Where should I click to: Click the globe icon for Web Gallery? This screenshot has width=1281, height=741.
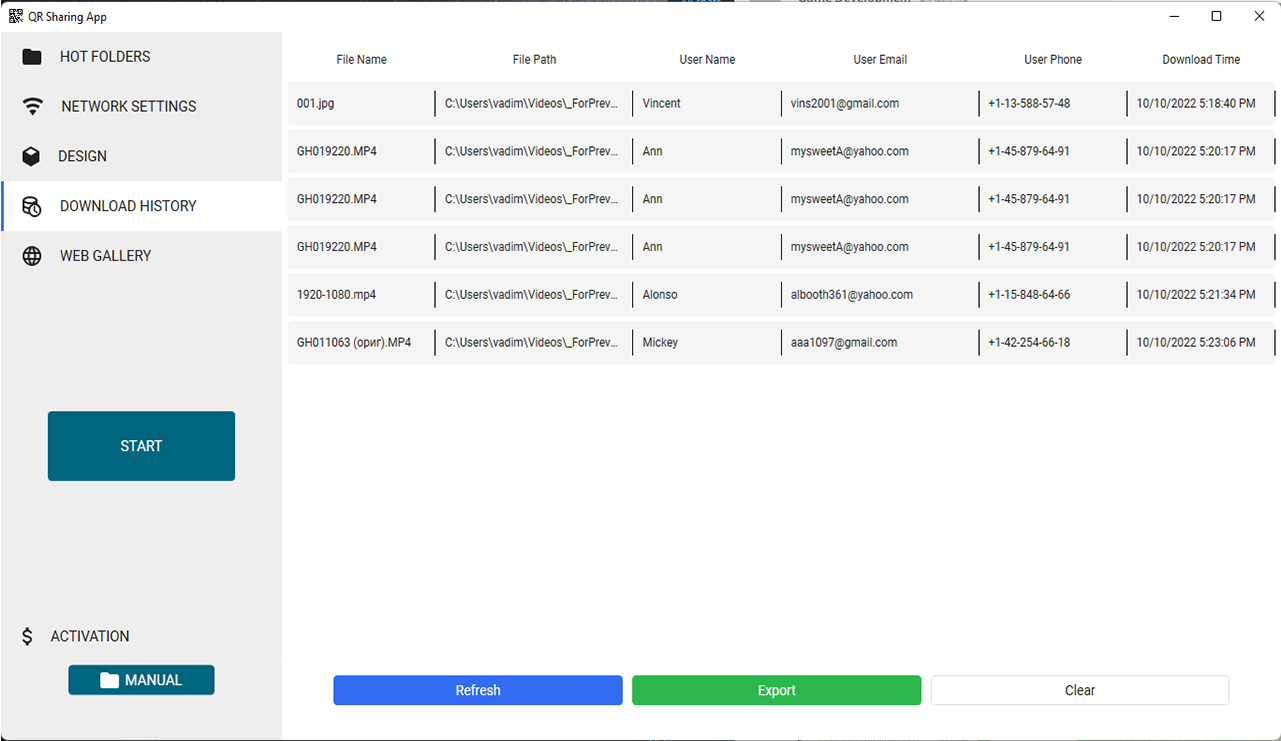coord(32,256)
